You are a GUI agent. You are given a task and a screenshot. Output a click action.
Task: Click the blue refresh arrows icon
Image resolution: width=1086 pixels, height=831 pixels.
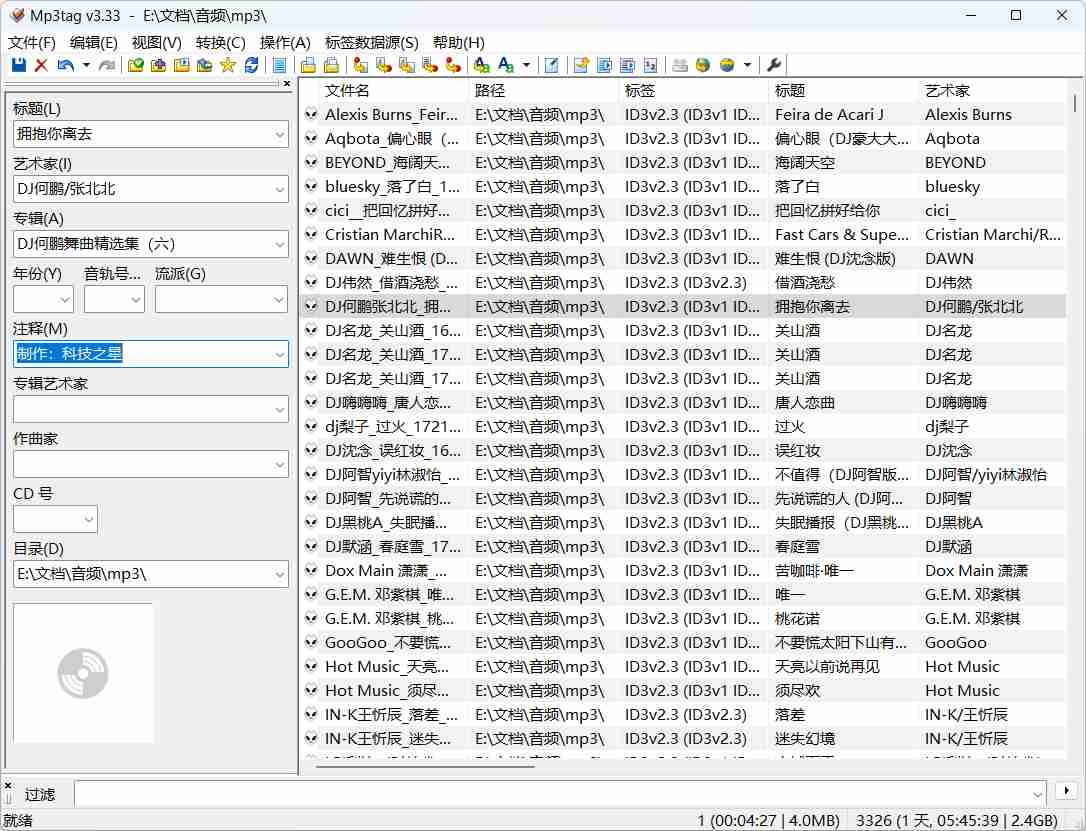[x=251, y=65]
